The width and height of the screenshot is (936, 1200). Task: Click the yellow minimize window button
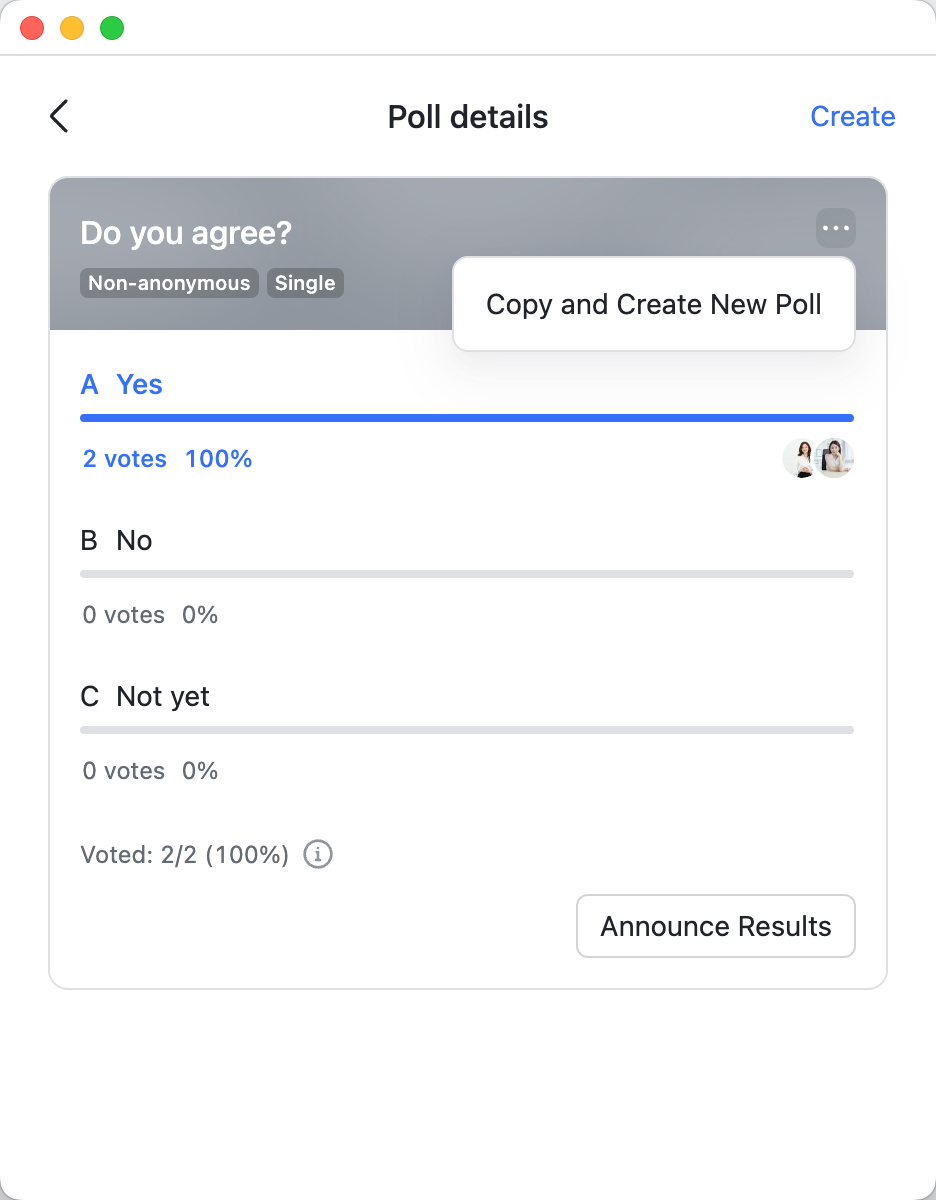coord(72,28)
